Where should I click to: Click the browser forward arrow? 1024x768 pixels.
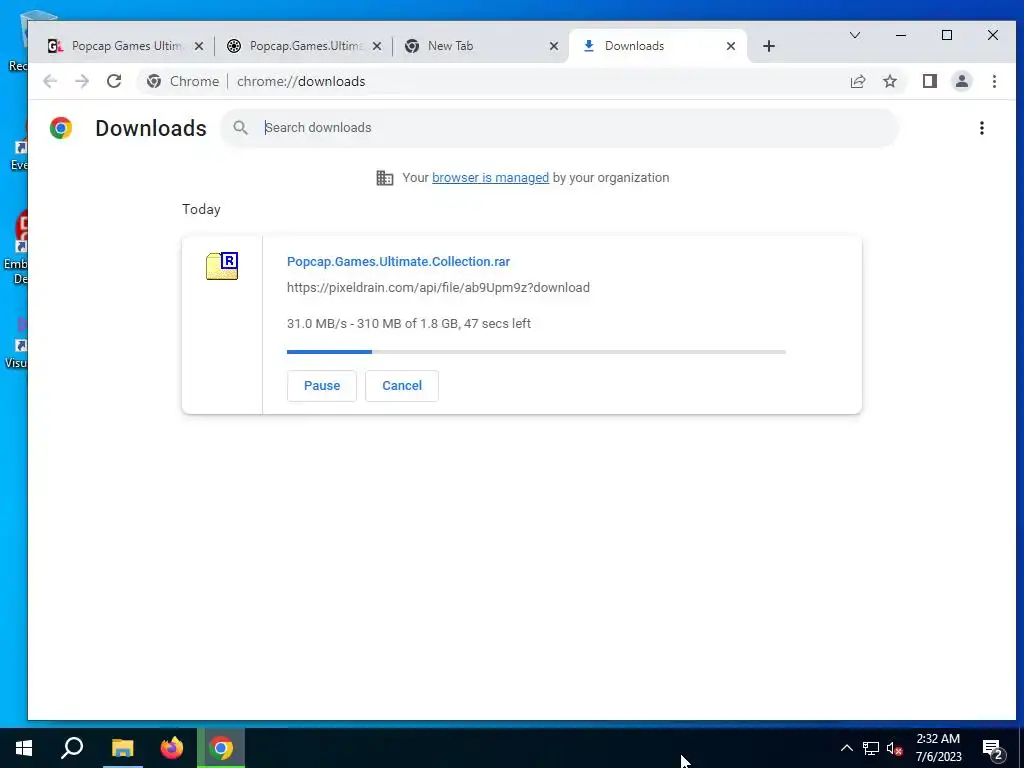[82, 81]
